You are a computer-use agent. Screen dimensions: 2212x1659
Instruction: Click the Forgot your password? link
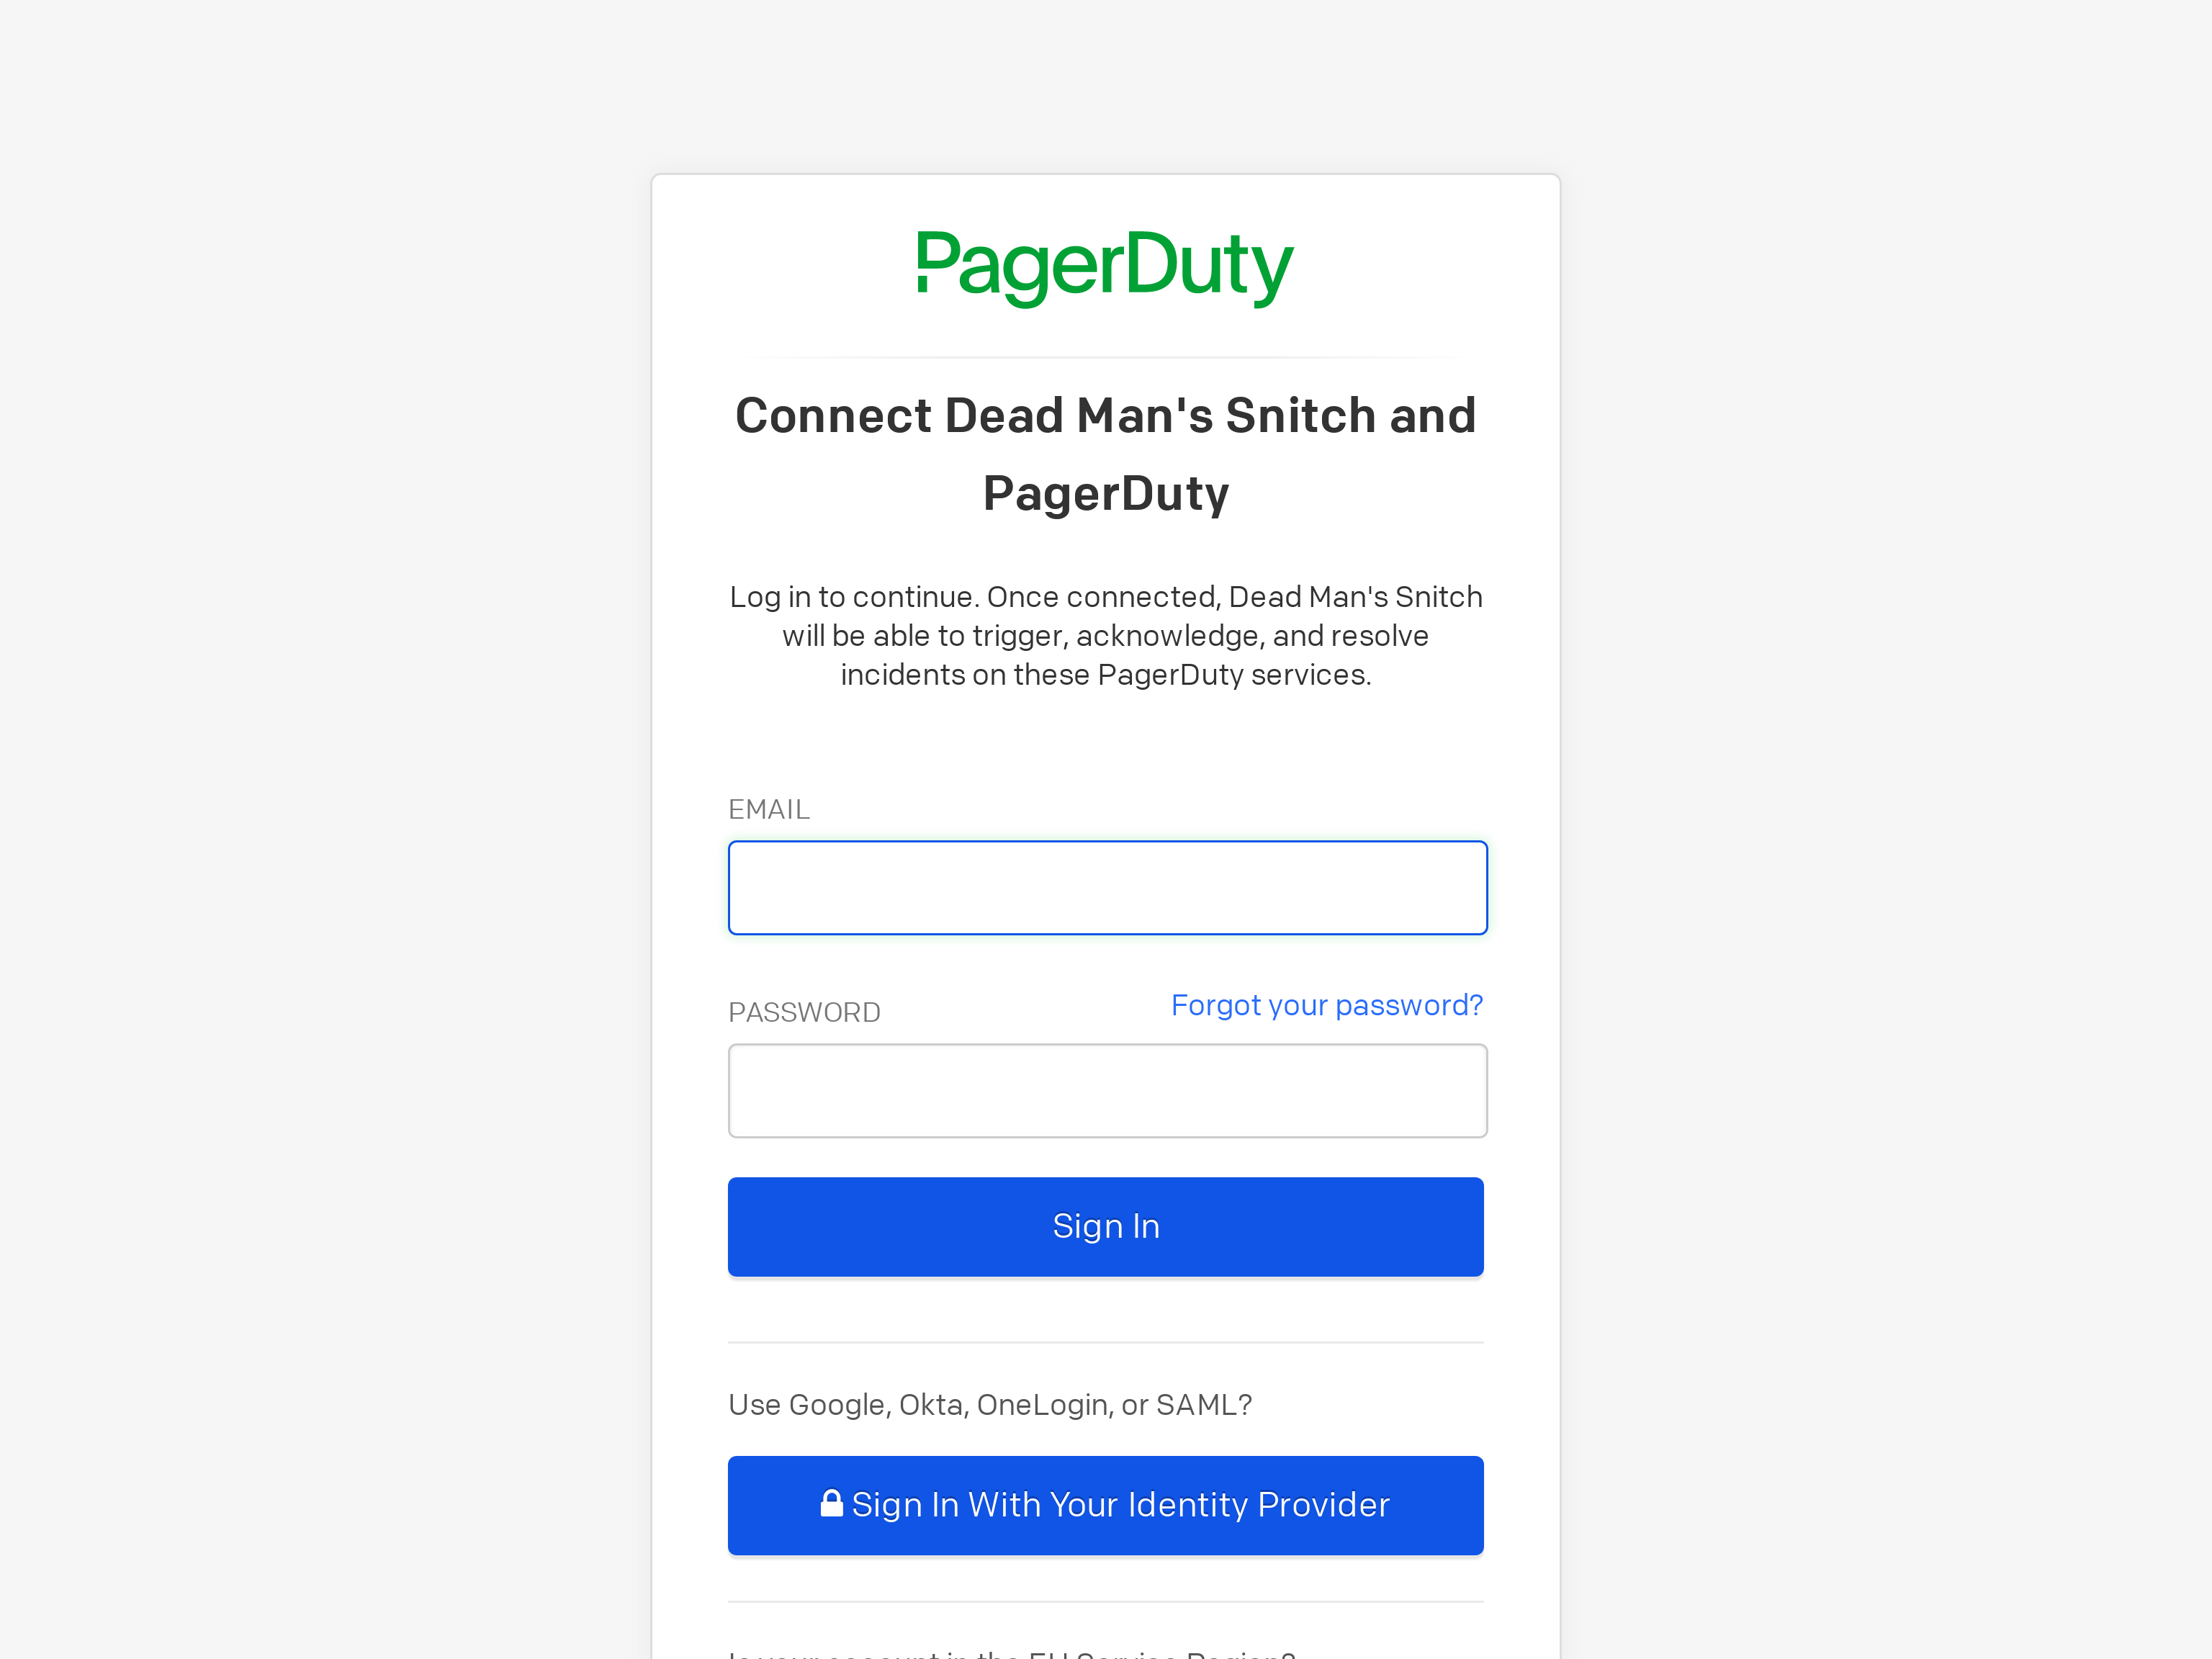1327,1004
